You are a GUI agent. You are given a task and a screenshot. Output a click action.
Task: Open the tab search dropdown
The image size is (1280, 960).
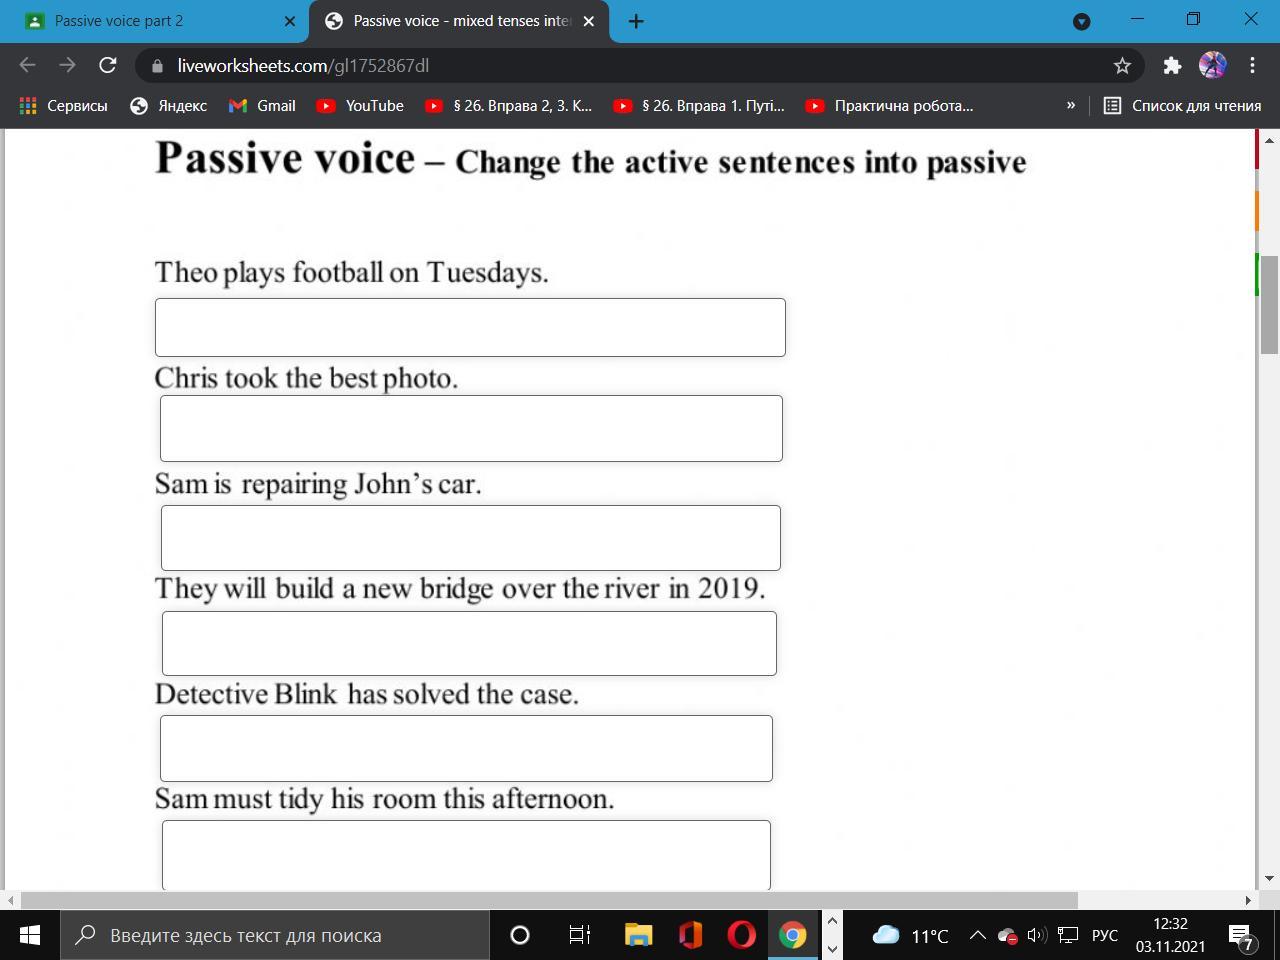click(x=1082, y=21)
